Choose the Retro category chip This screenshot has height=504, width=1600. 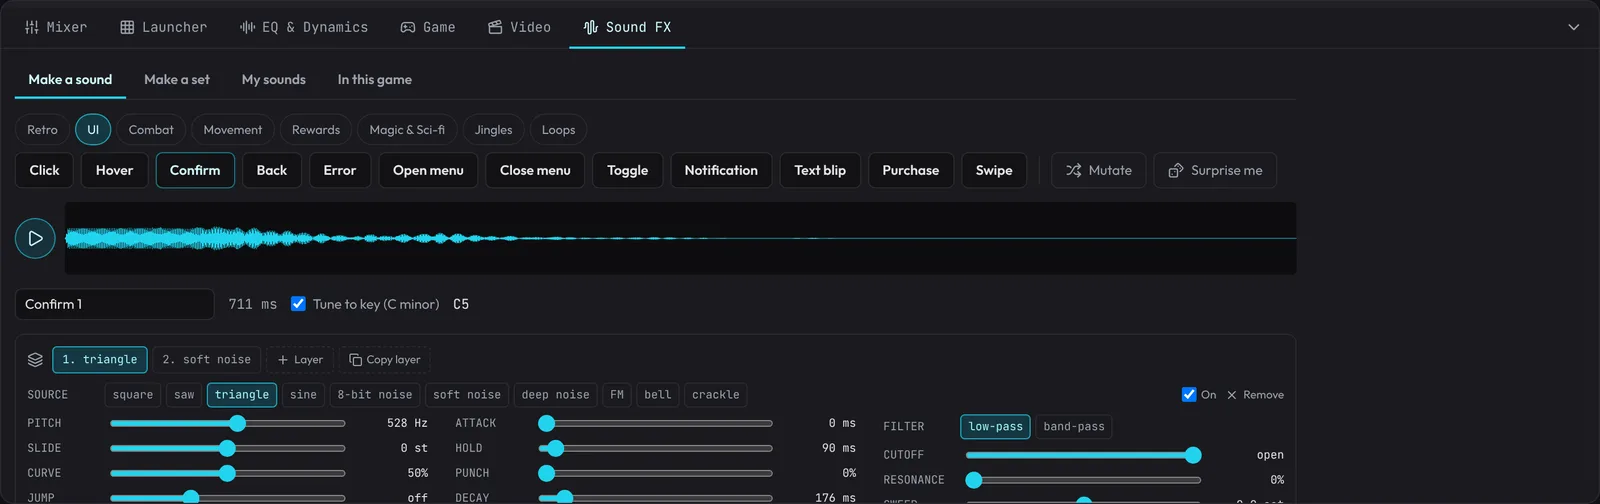click(42, 130)
